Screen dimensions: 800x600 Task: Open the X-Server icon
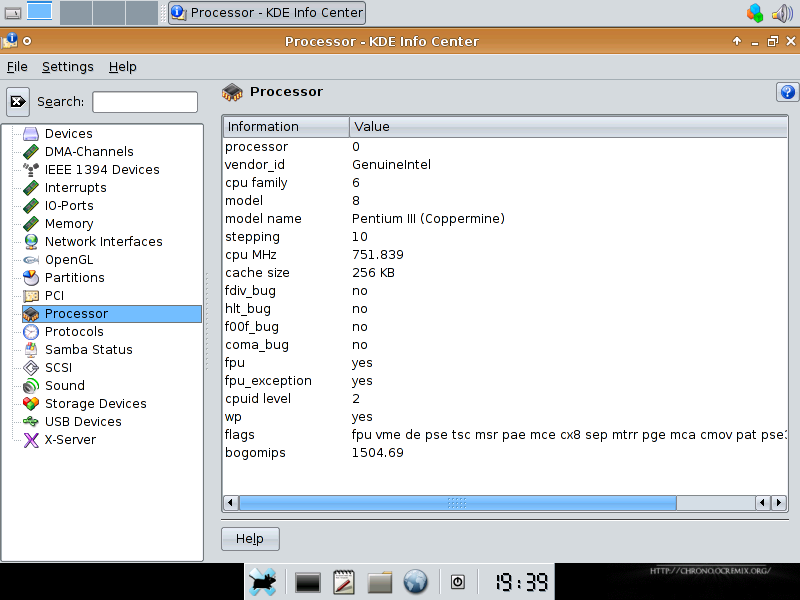pos(31,440)
